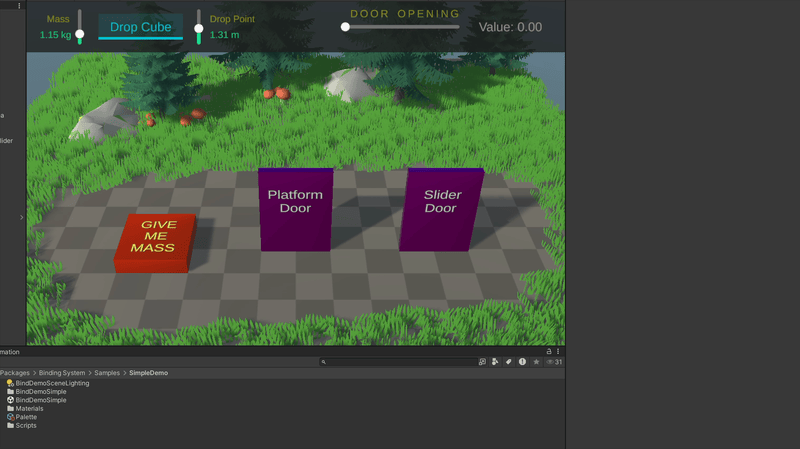
Task: Open the Materials folder
Action: [29, 408]
